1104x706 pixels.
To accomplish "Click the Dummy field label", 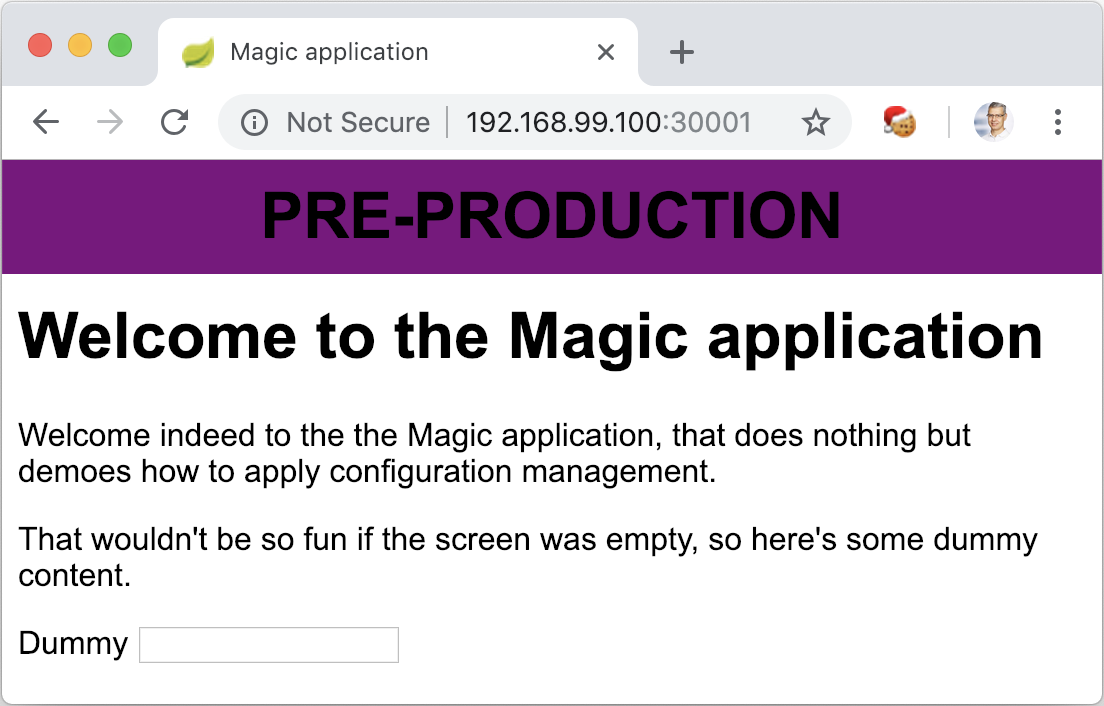I will (x=73, y=644).
